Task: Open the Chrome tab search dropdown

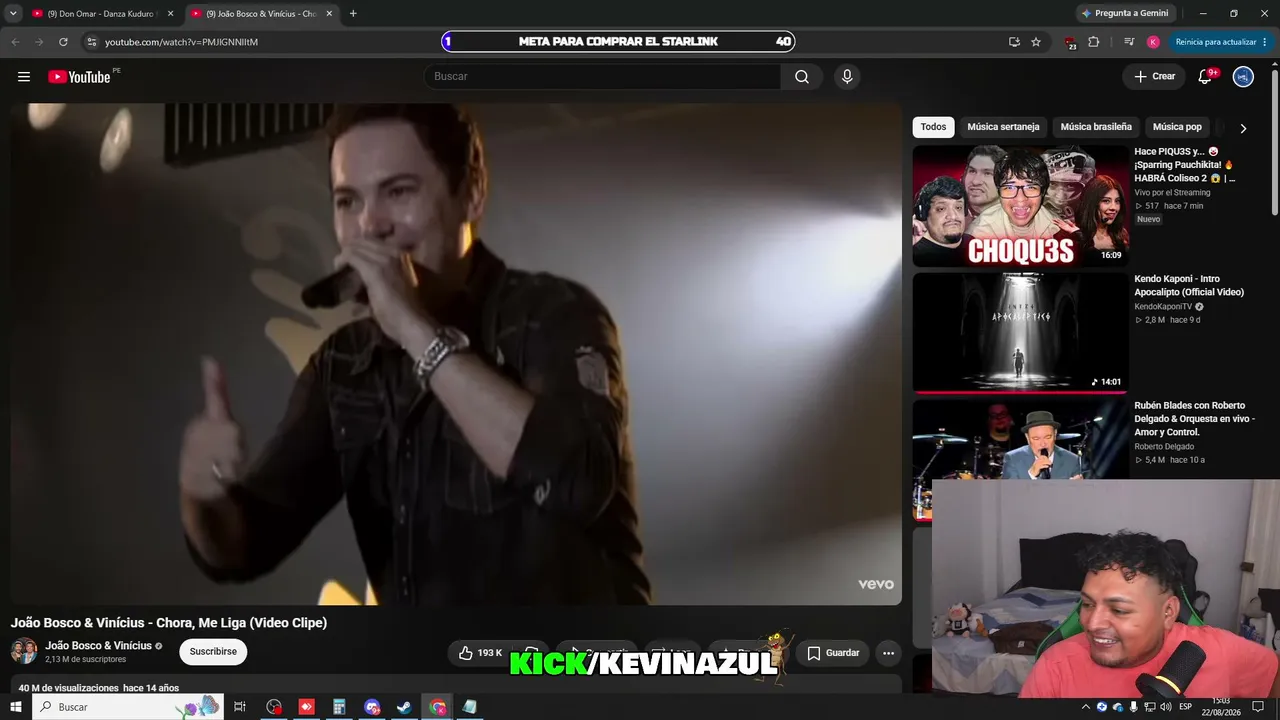Action: tap(13, 13)
